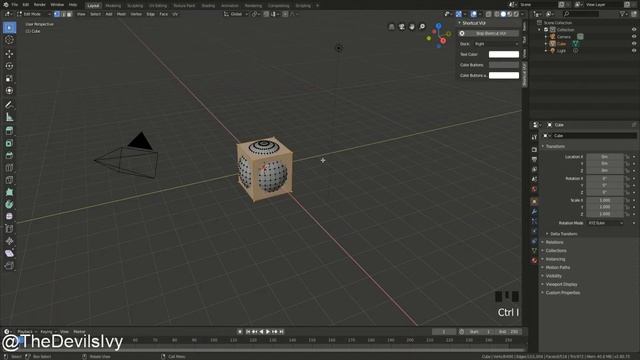Hide the Collection in the outliner

pos(634,30)
